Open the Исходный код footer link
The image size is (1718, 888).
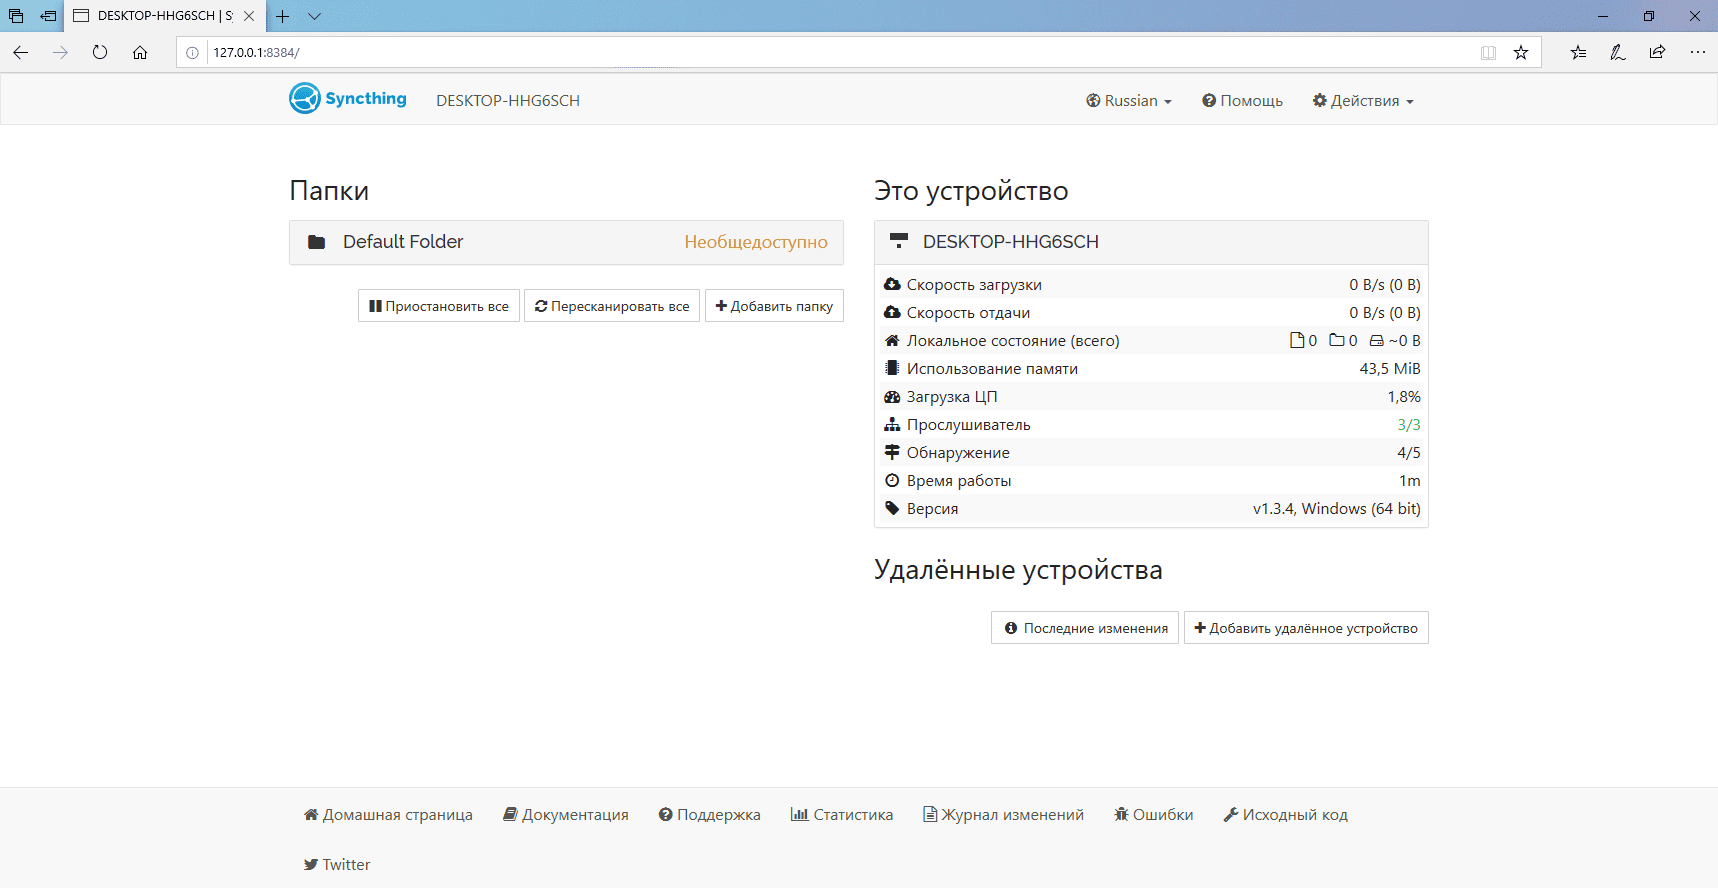1286,815
